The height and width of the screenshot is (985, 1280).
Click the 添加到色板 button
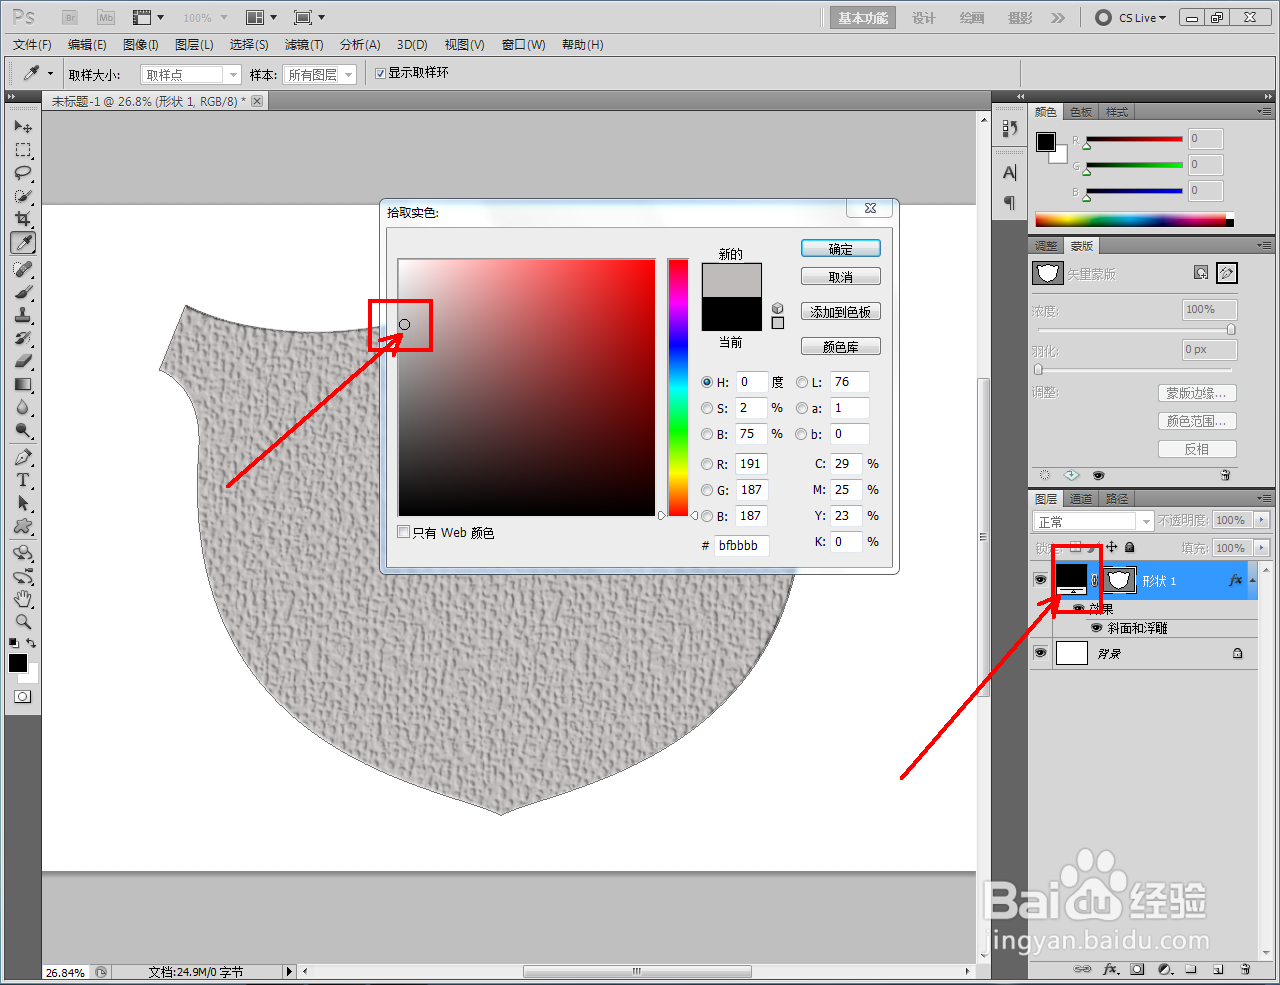click(x=841, y=312)
